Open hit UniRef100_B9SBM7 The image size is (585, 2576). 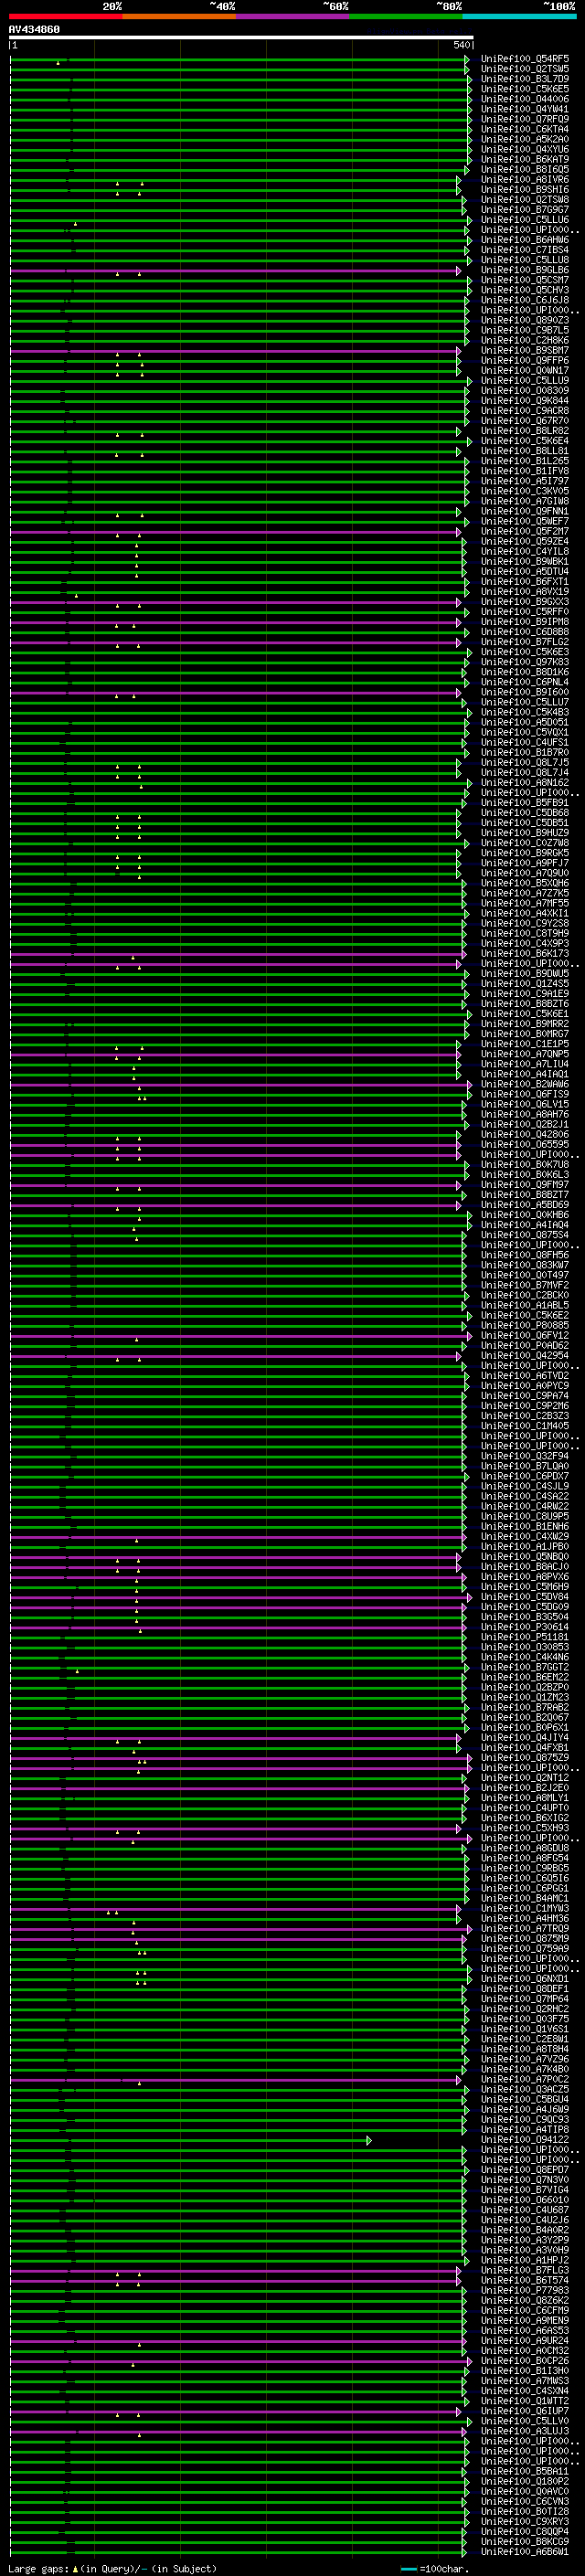coord(525,350)
